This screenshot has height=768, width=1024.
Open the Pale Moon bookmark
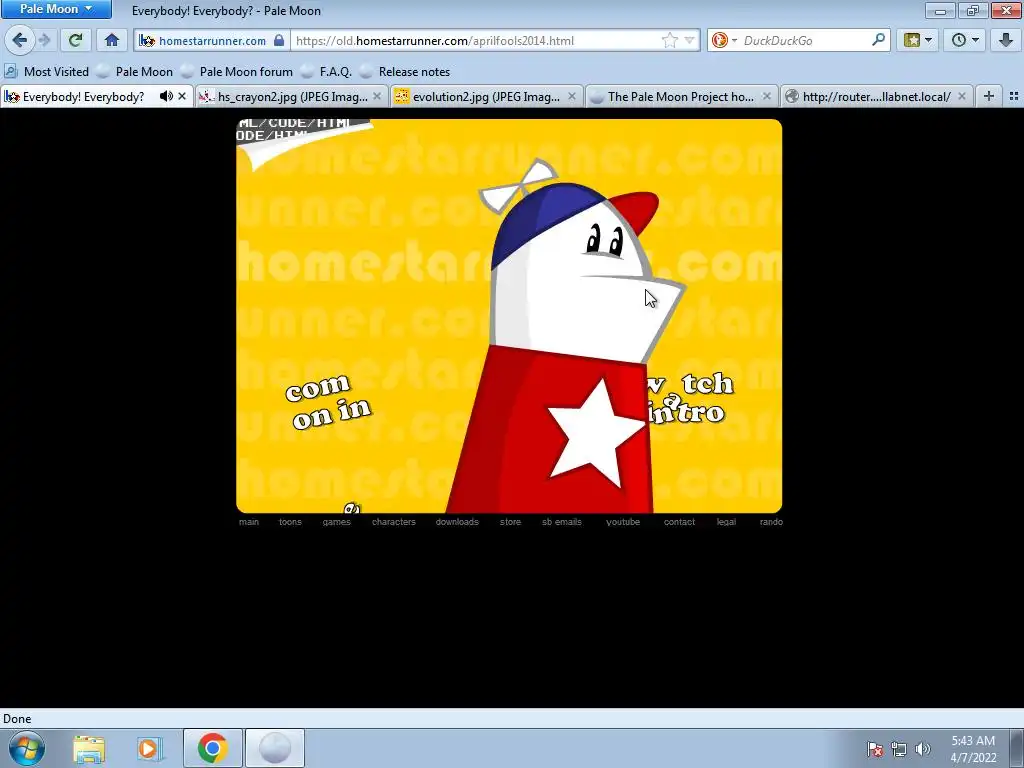(135, 72)
